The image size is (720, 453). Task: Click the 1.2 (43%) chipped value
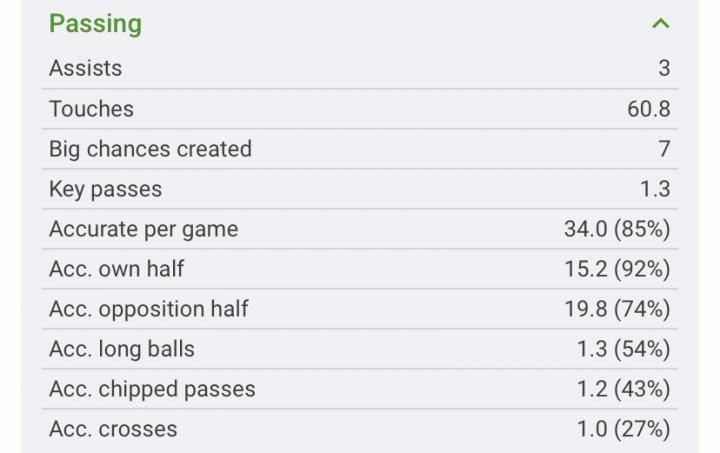(622, 389)
